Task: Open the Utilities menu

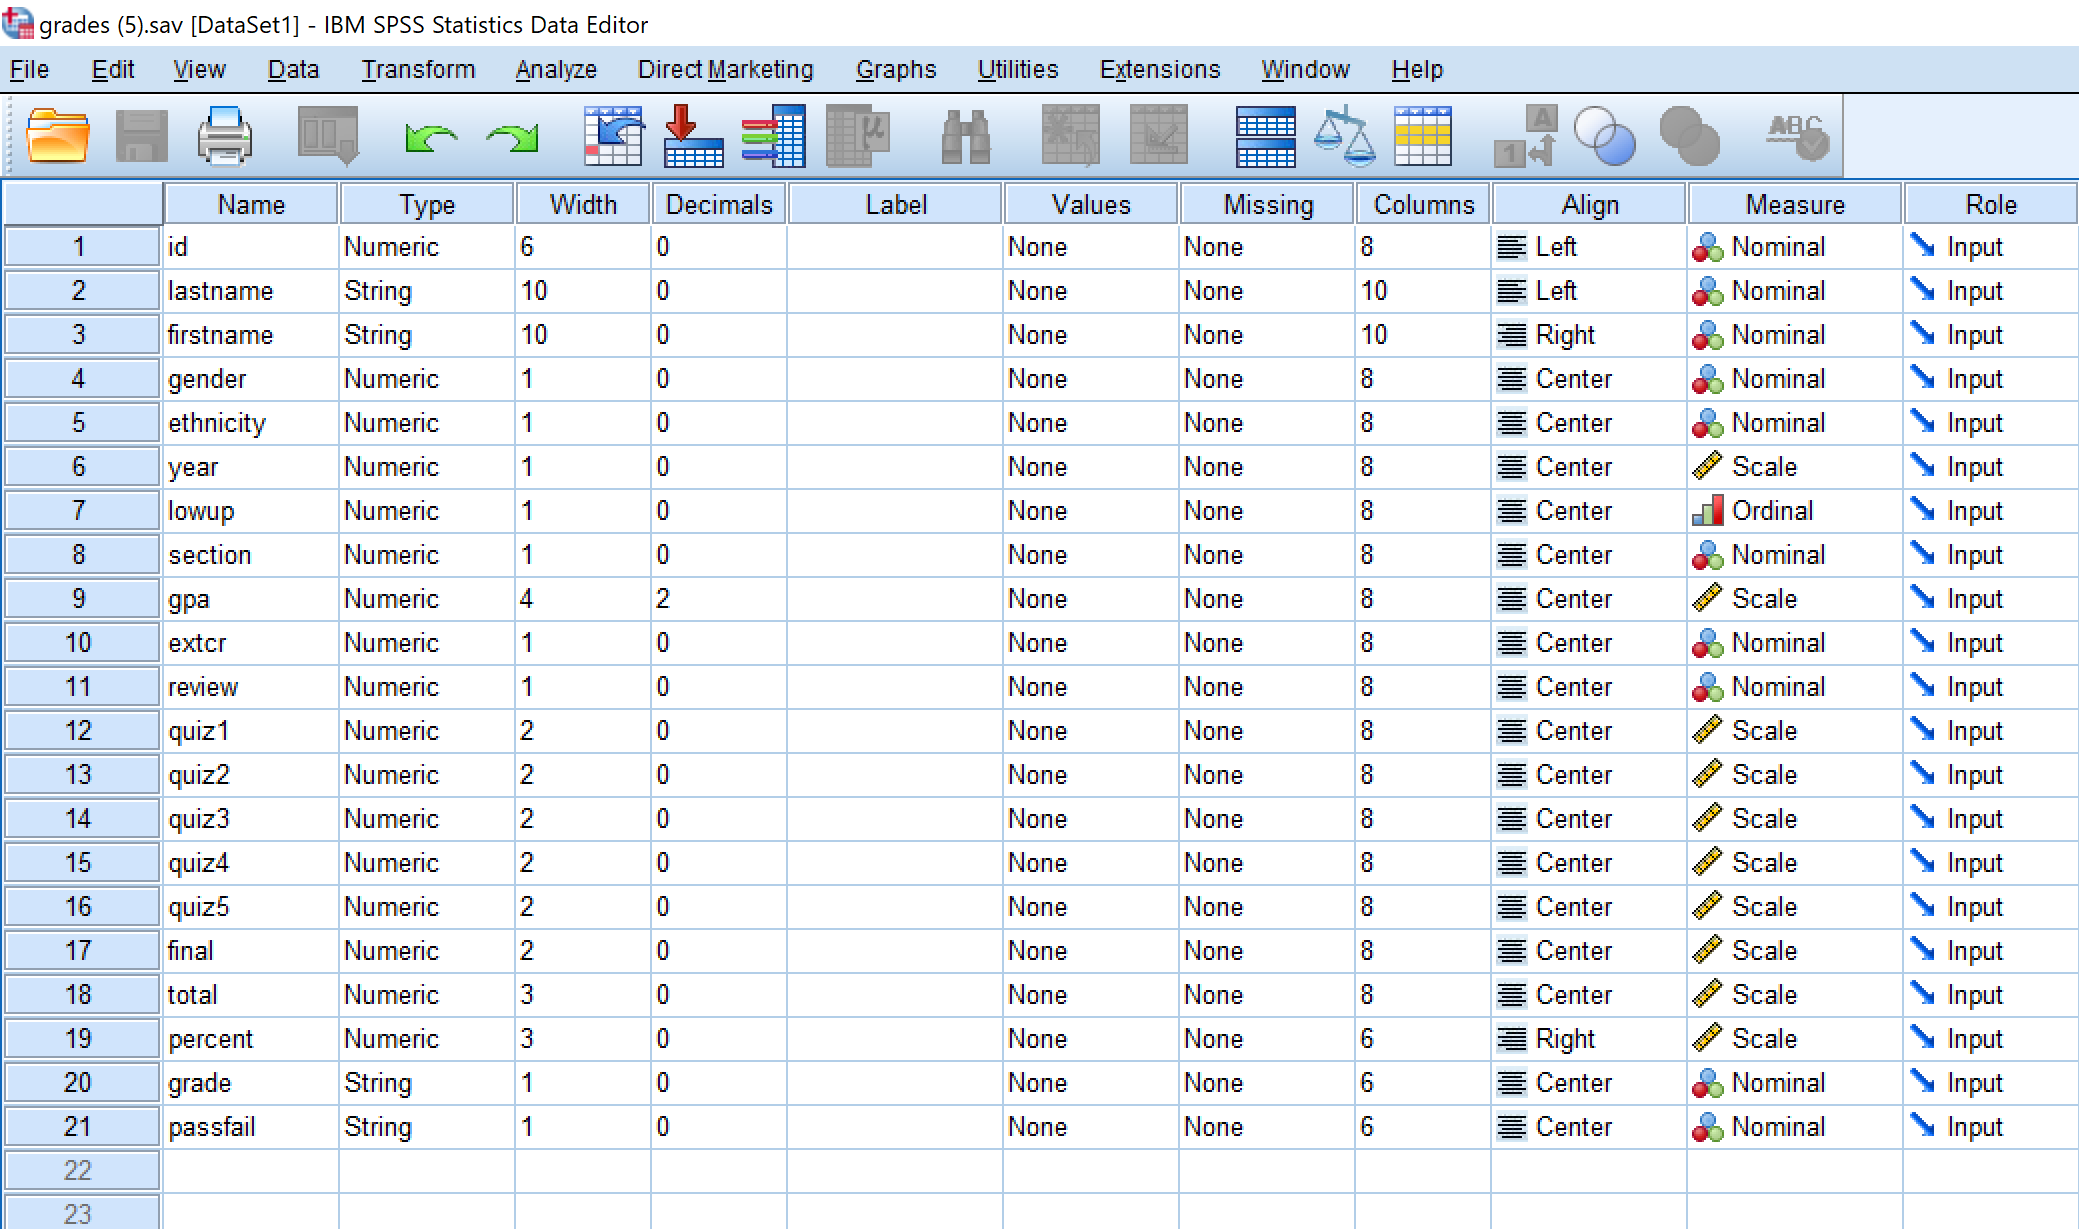Action: tap(1018, 69)
